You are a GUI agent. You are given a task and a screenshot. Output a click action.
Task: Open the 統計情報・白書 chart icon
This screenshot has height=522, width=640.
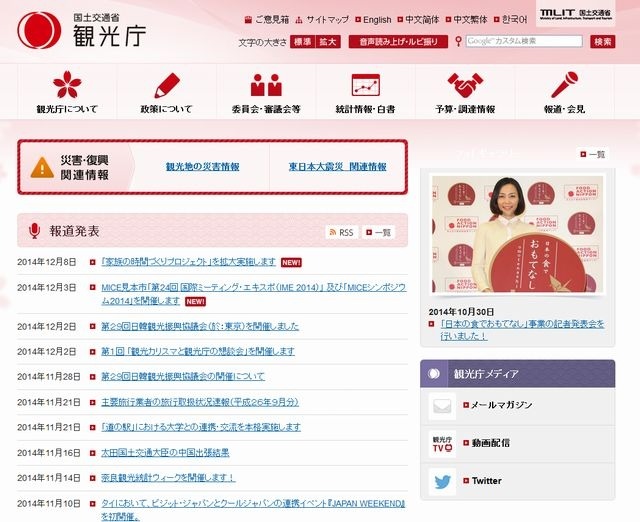[366, 85]
